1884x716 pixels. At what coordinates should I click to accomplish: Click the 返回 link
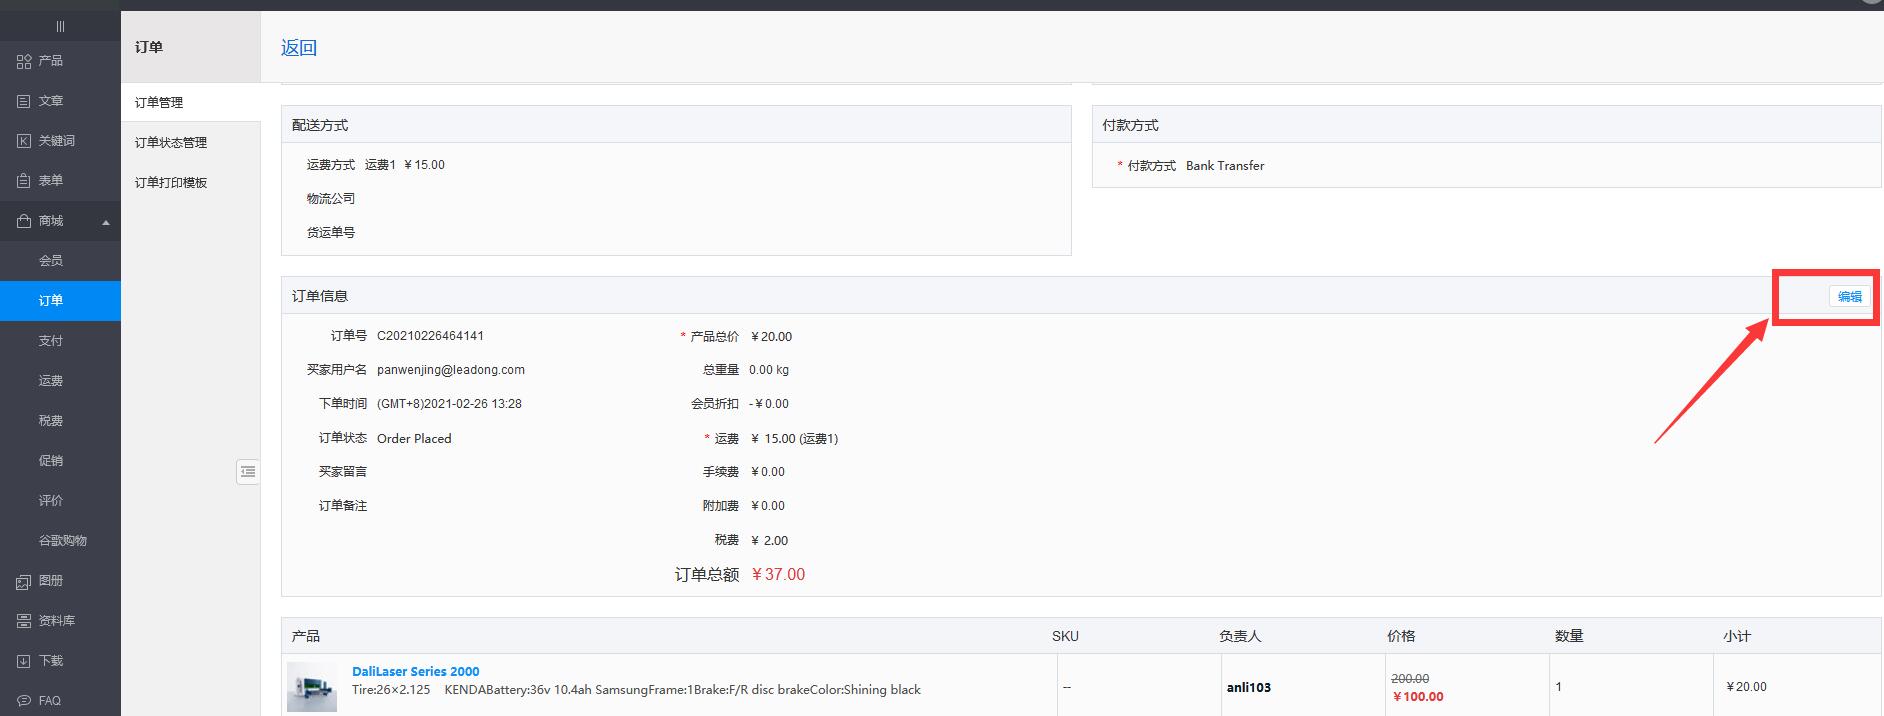(x=299, y=48)
